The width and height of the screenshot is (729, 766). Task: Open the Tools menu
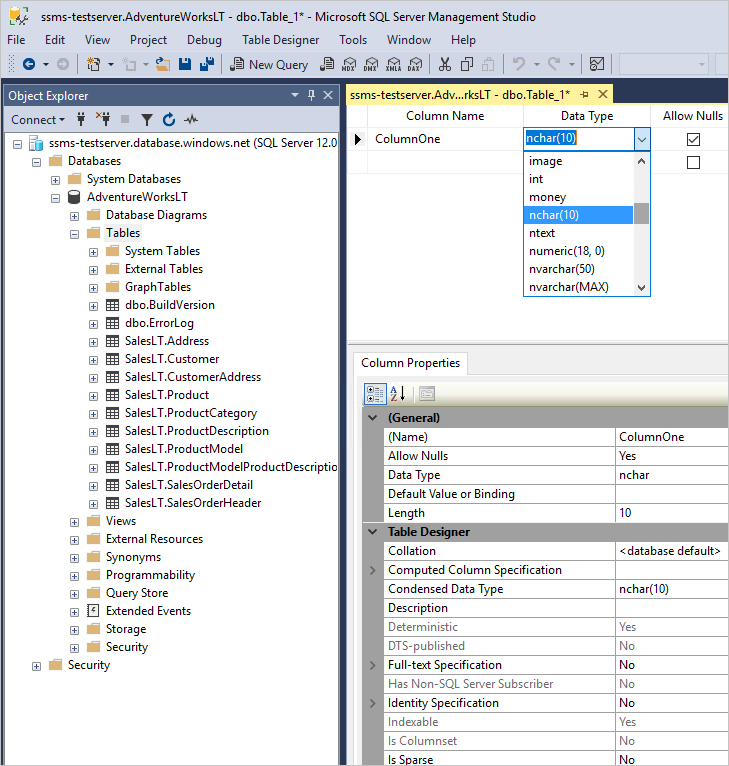(353, 40)
